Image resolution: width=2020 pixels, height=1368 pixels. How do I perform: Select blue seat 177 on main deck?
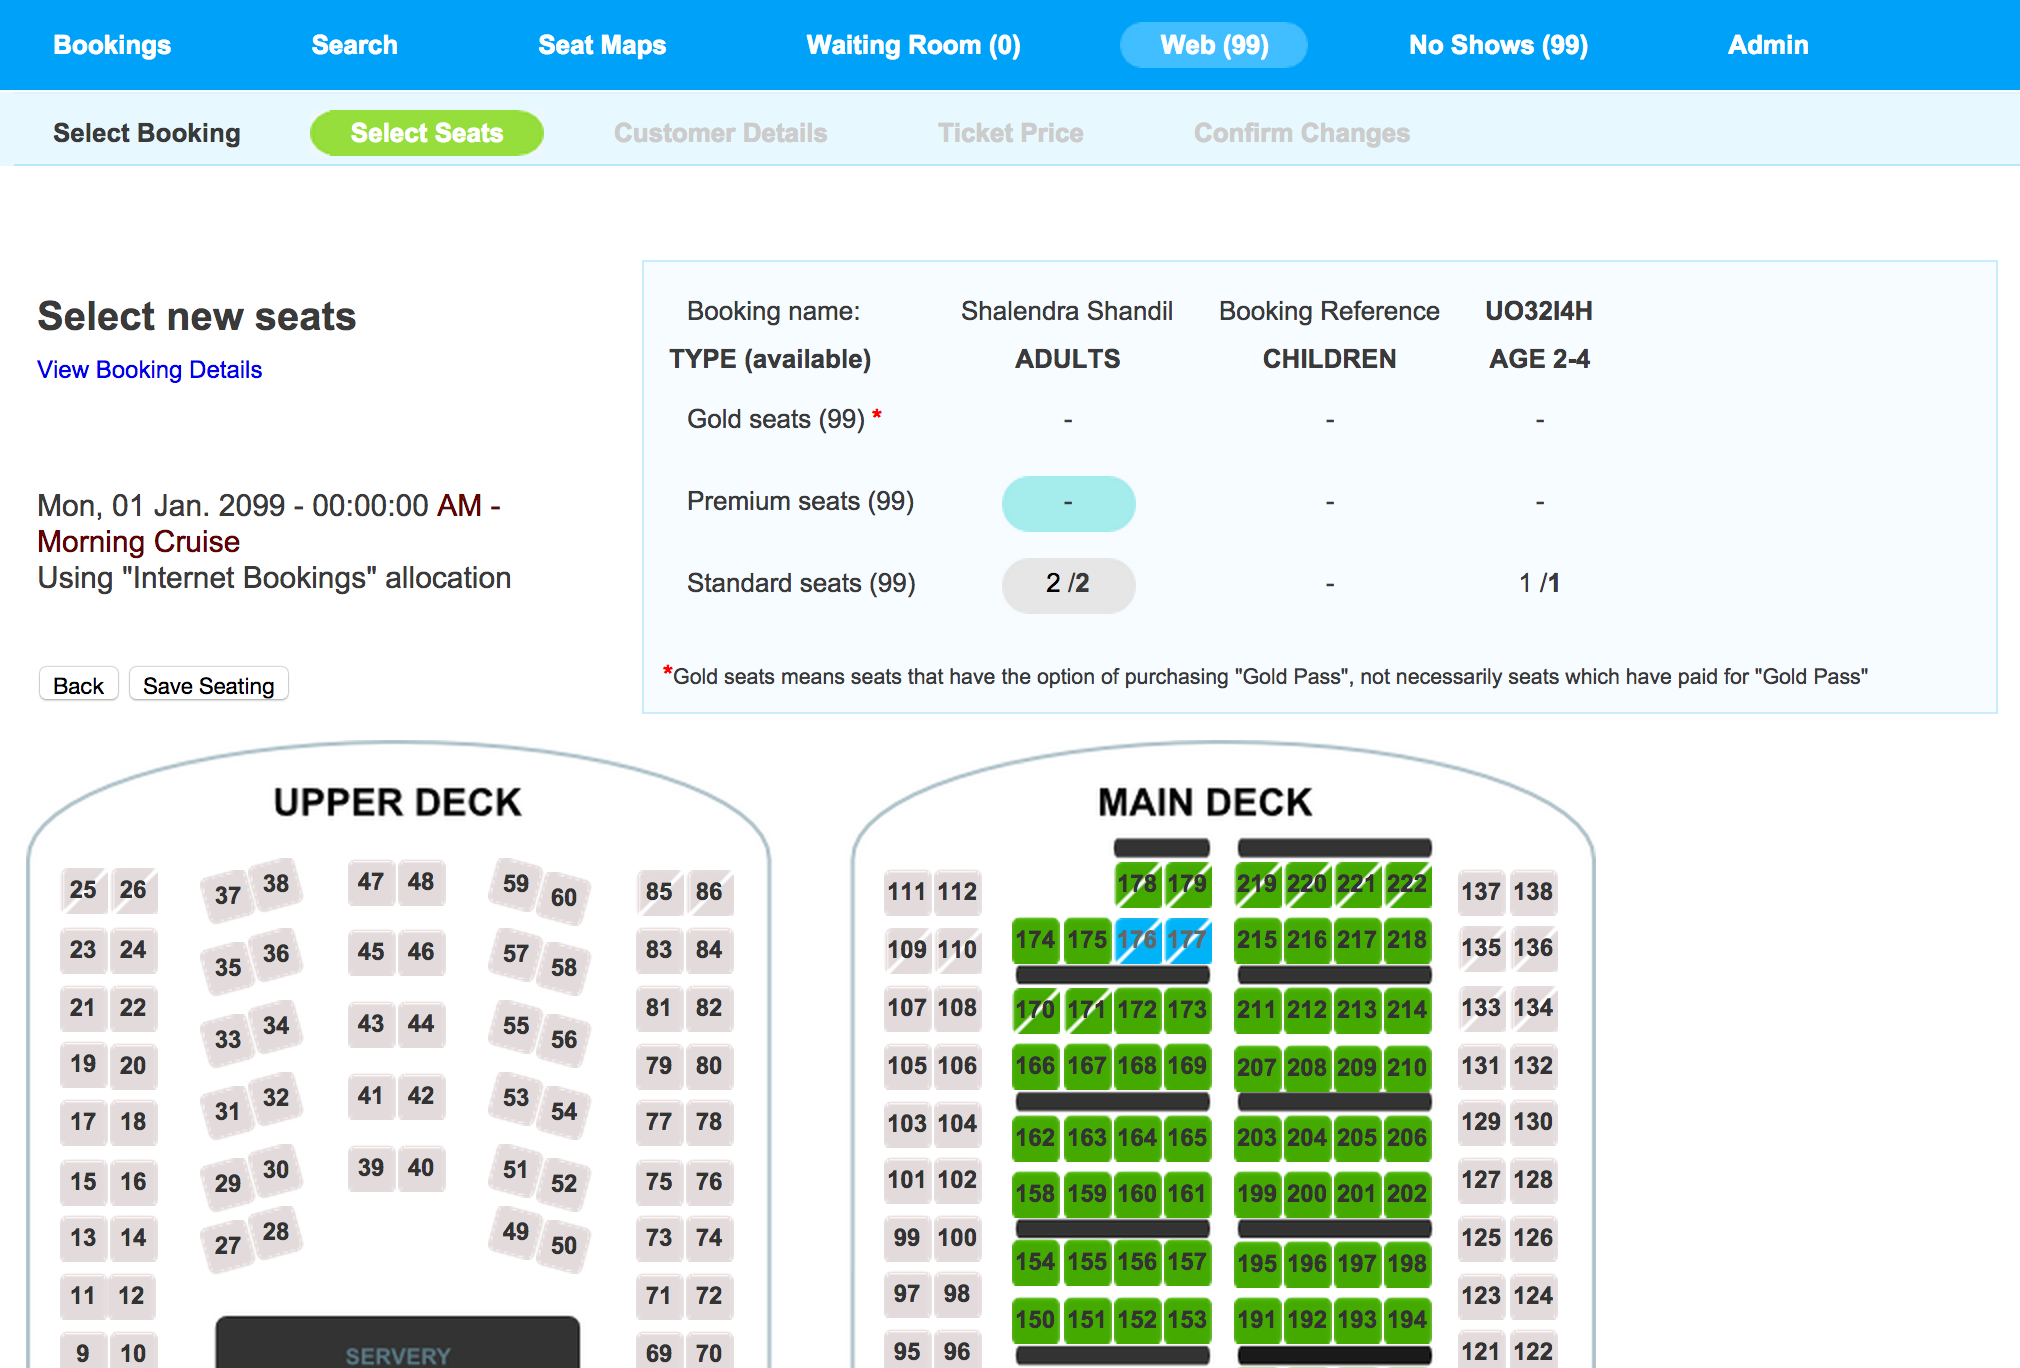pyautogui.click(x=1187, y=940)
